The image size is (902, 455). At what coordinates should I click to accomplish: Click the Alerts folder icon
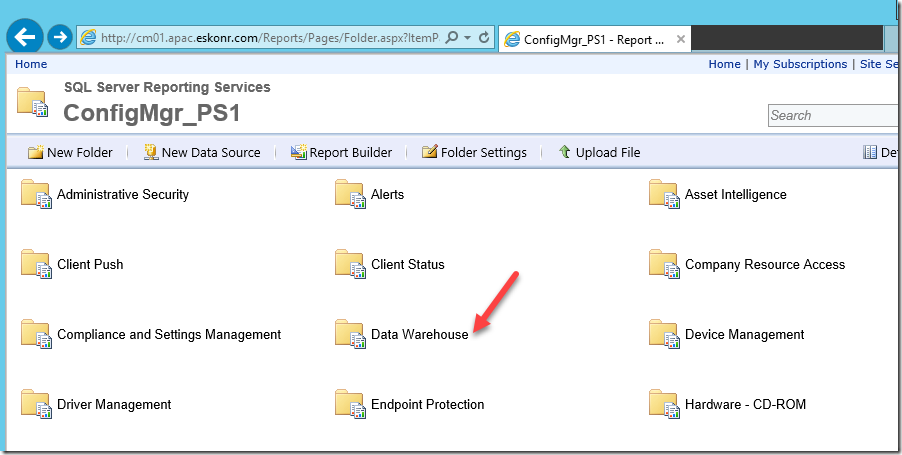[350, 194]
